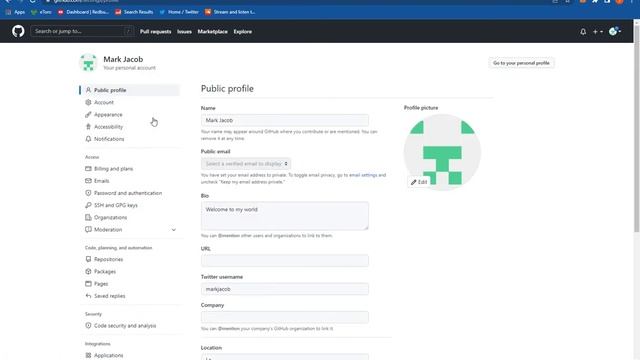Click the Mark Jacob heading link
This screenshot has width=640, height=360.
[123, 59]
